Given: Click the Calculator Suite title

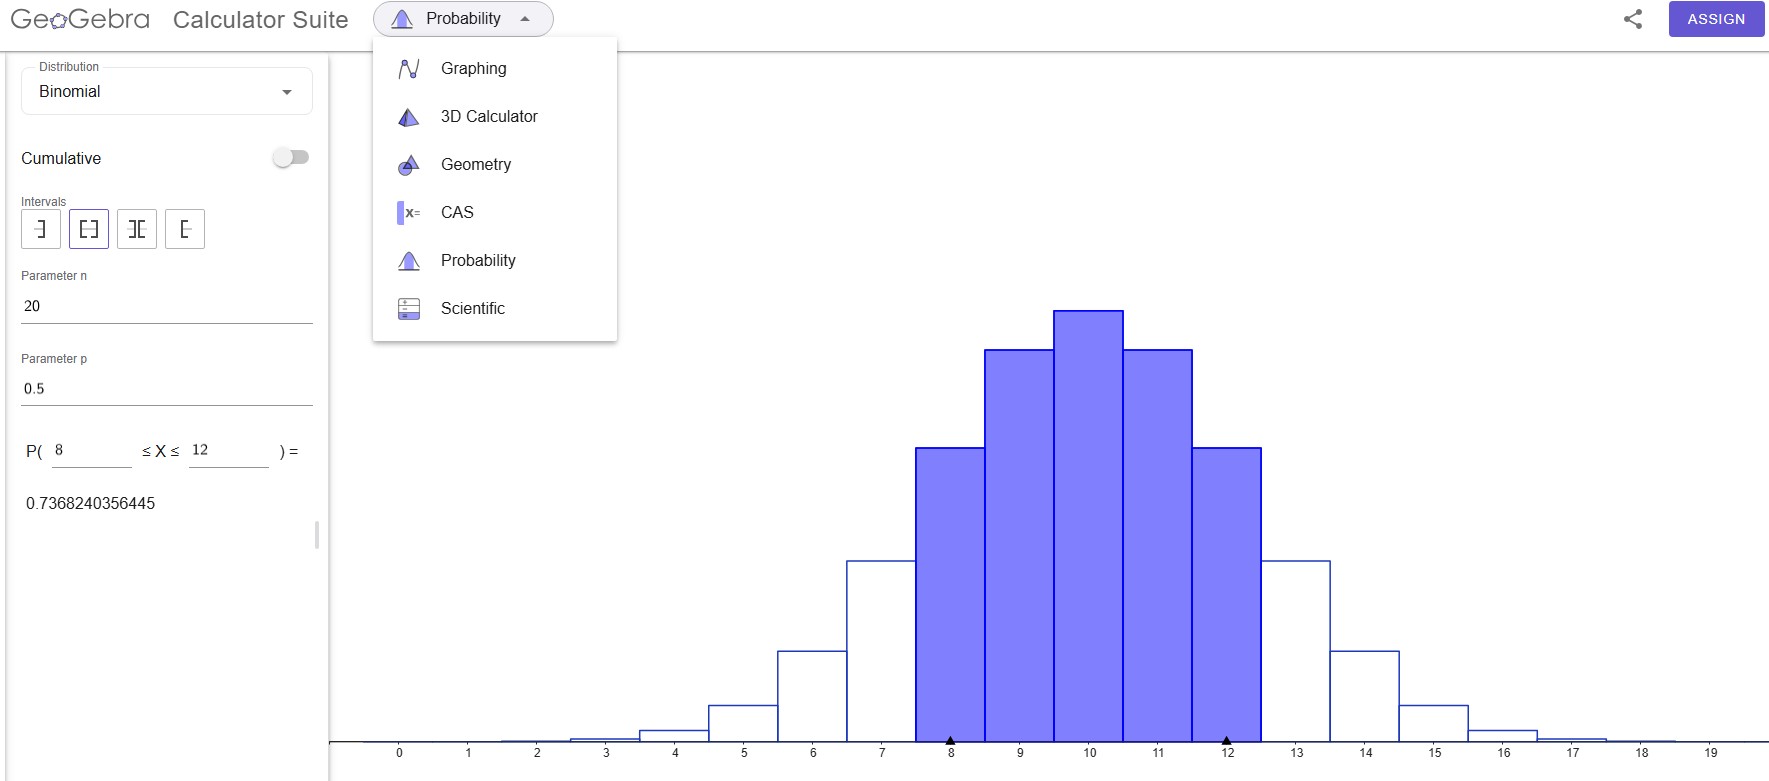Looking at the screenshot, I should (x=261, y=19).
